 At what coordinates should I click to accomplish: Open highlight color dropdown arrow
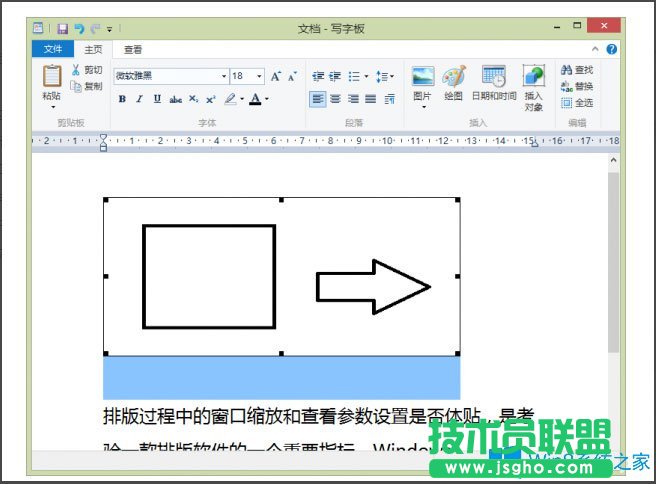point(242,99)
